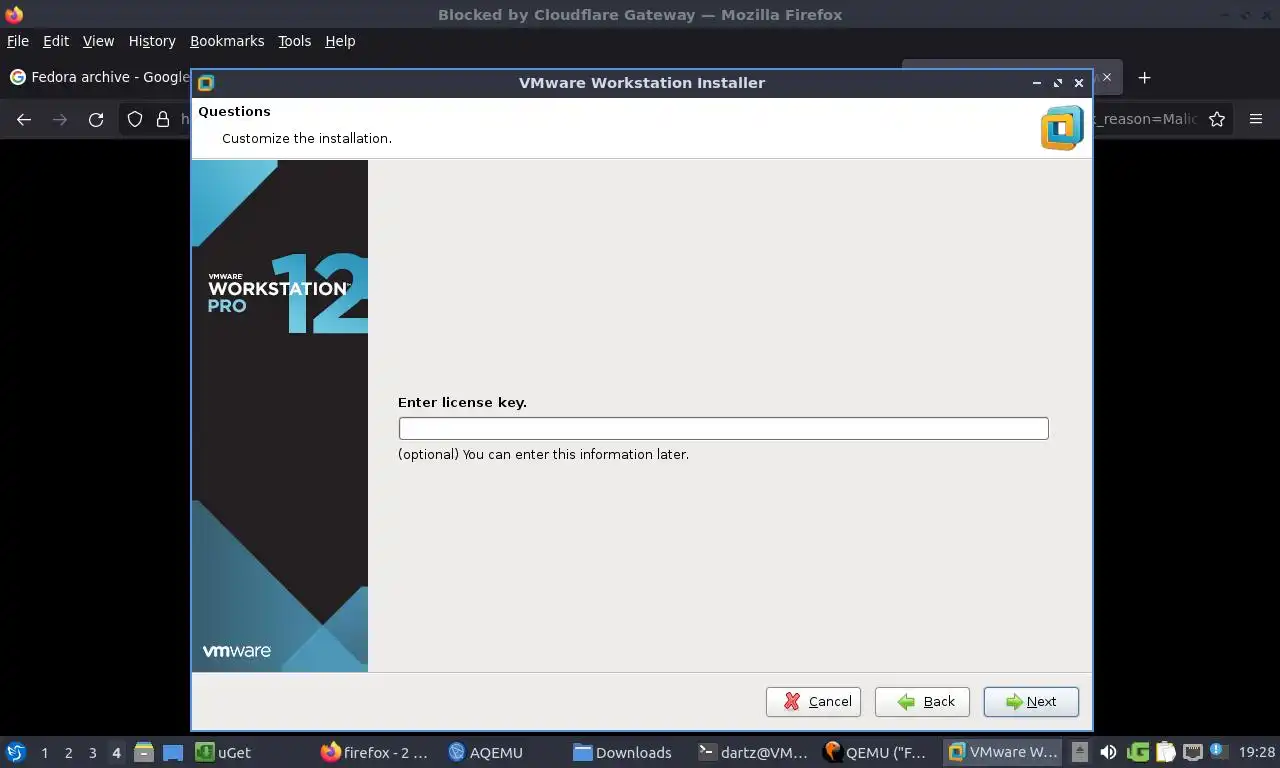Switch to workspace 4
The image size is (1280, 768).
click(116, 753)
